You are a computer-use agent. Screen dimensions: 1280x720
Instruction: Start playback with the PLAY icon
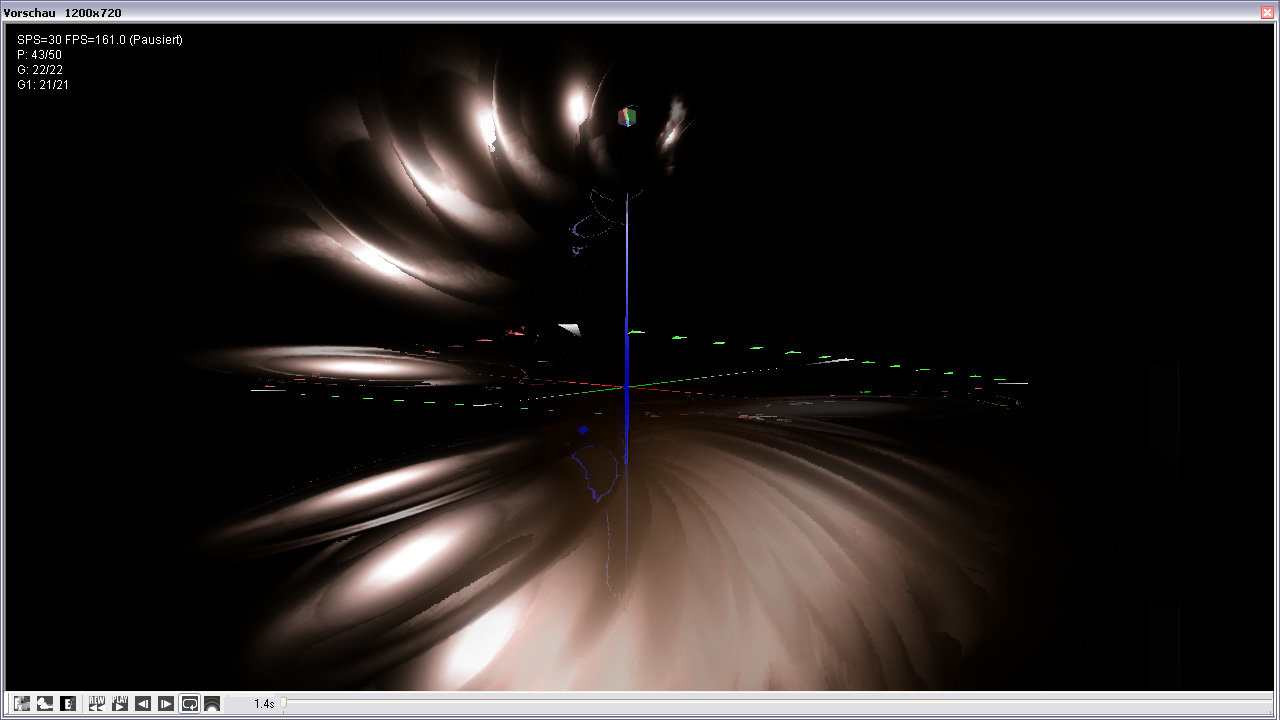119,703
